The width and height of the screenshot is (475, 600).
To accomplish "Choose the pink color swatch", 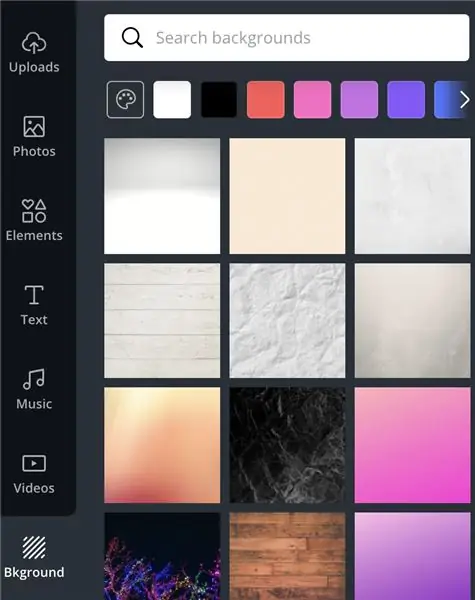I will 312,99.
